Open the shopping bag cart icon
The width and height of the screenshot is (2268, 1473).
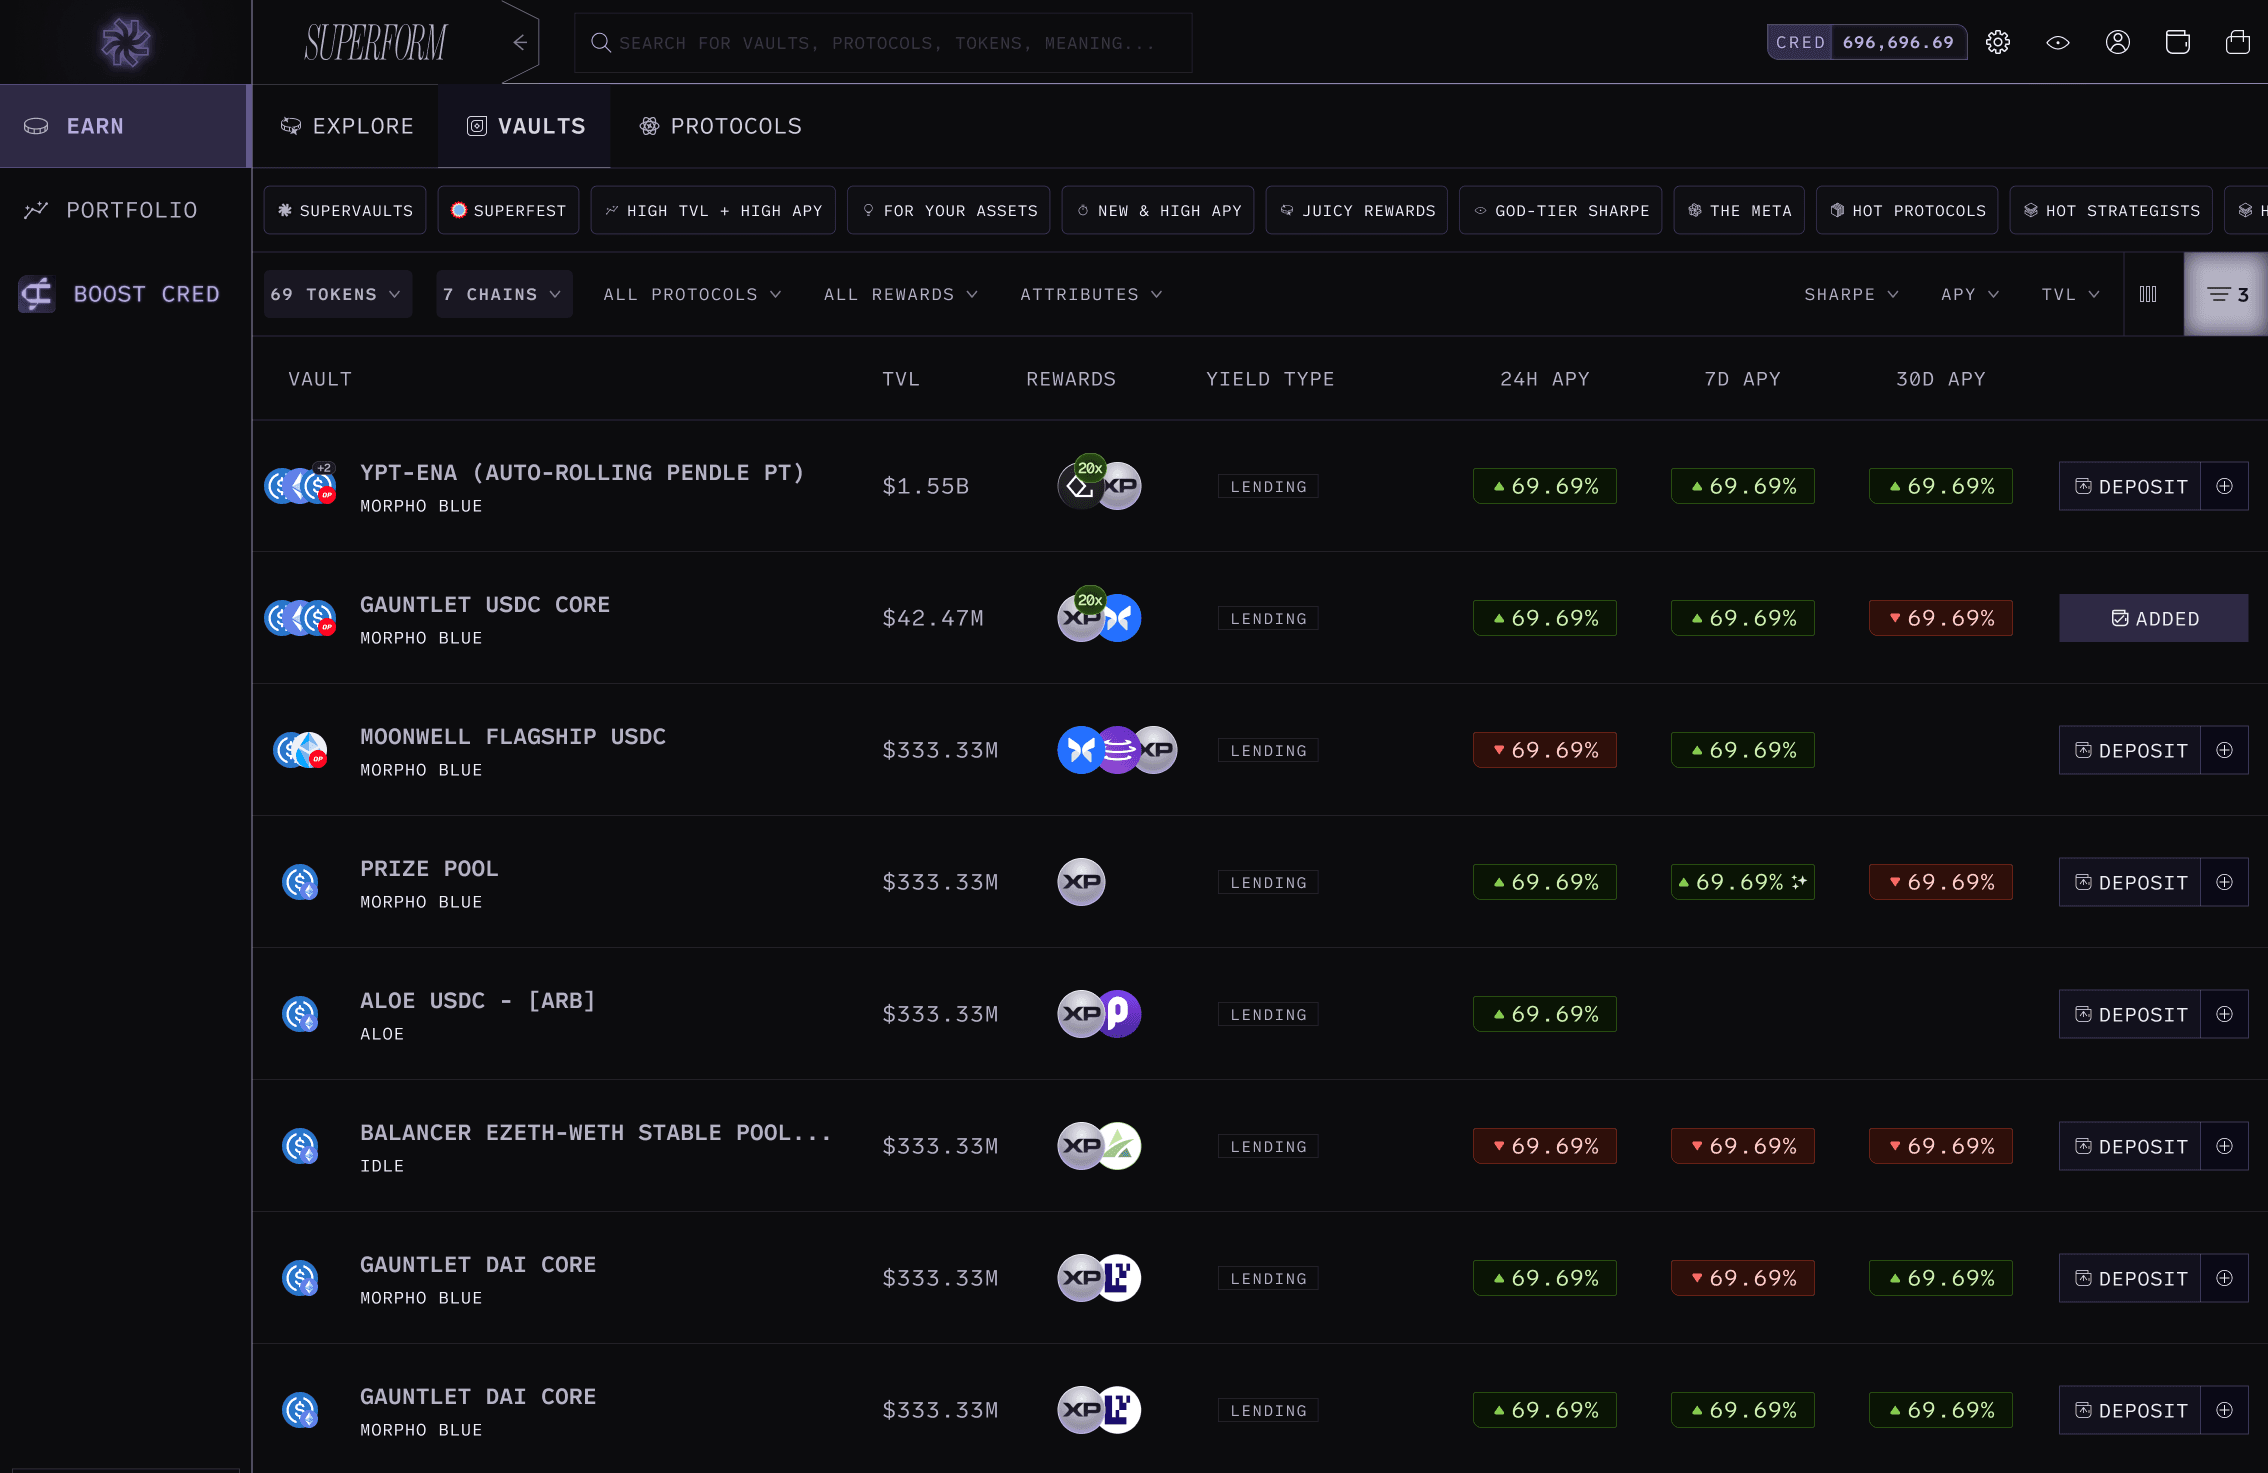click(2238, 42)
